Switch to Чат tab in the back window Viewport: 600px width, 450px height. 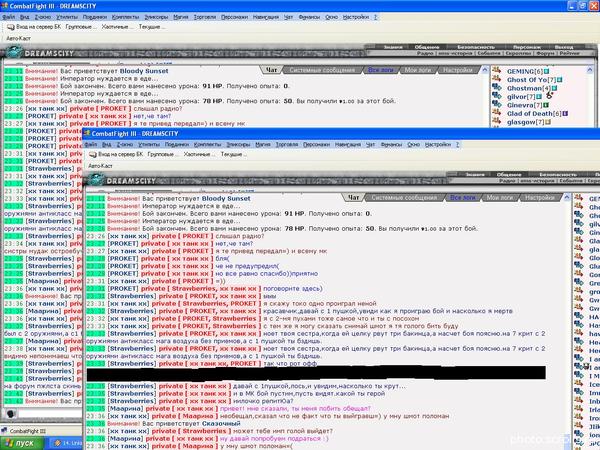(271, 70)
